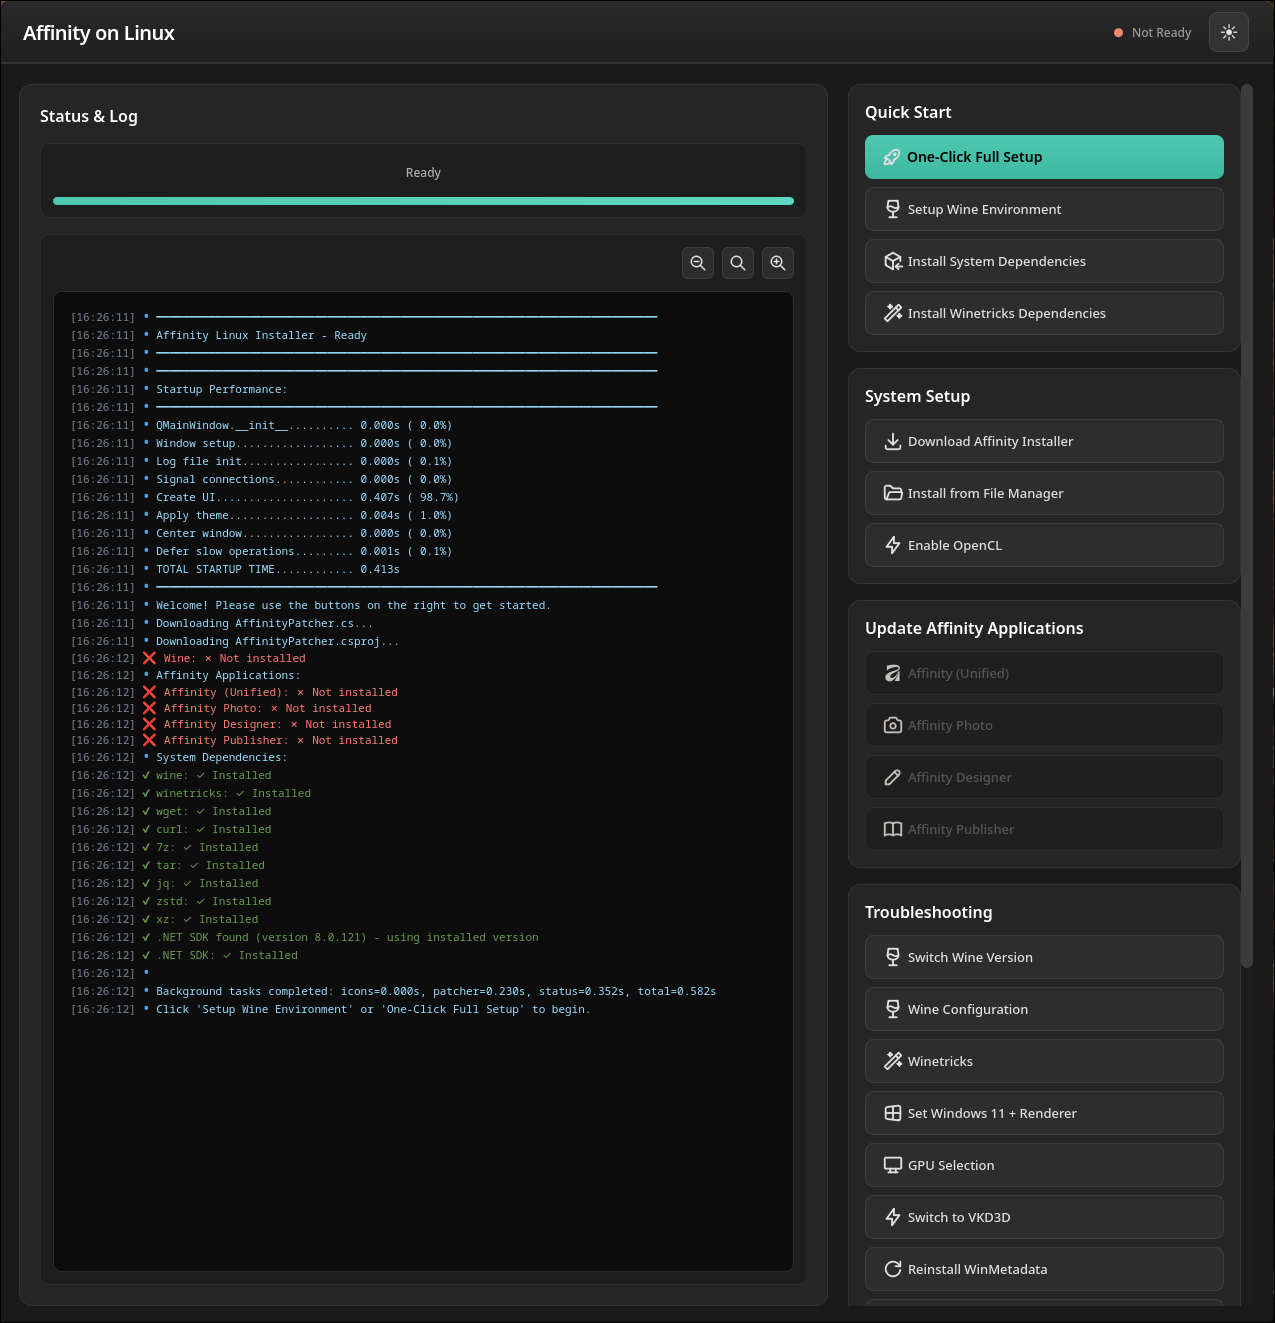Open Wine Configuration
1275x1323 pixels.
pos(1043,1009)
